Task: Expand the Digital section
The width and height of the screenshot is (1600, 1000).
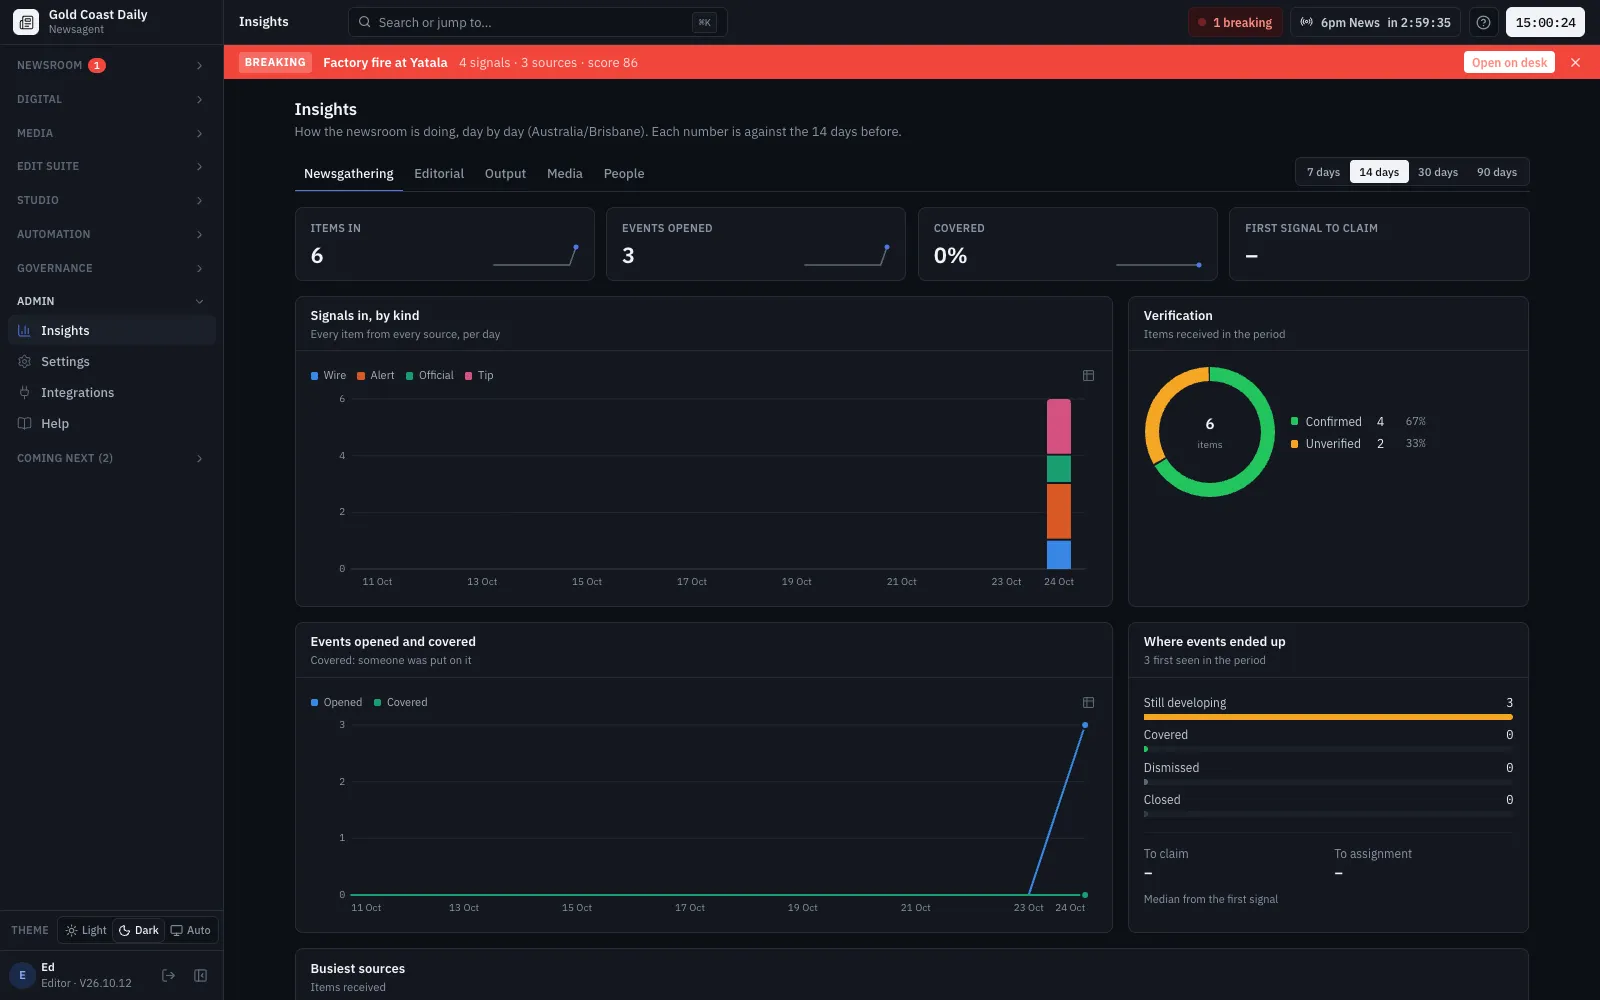Action: (112, 99)
